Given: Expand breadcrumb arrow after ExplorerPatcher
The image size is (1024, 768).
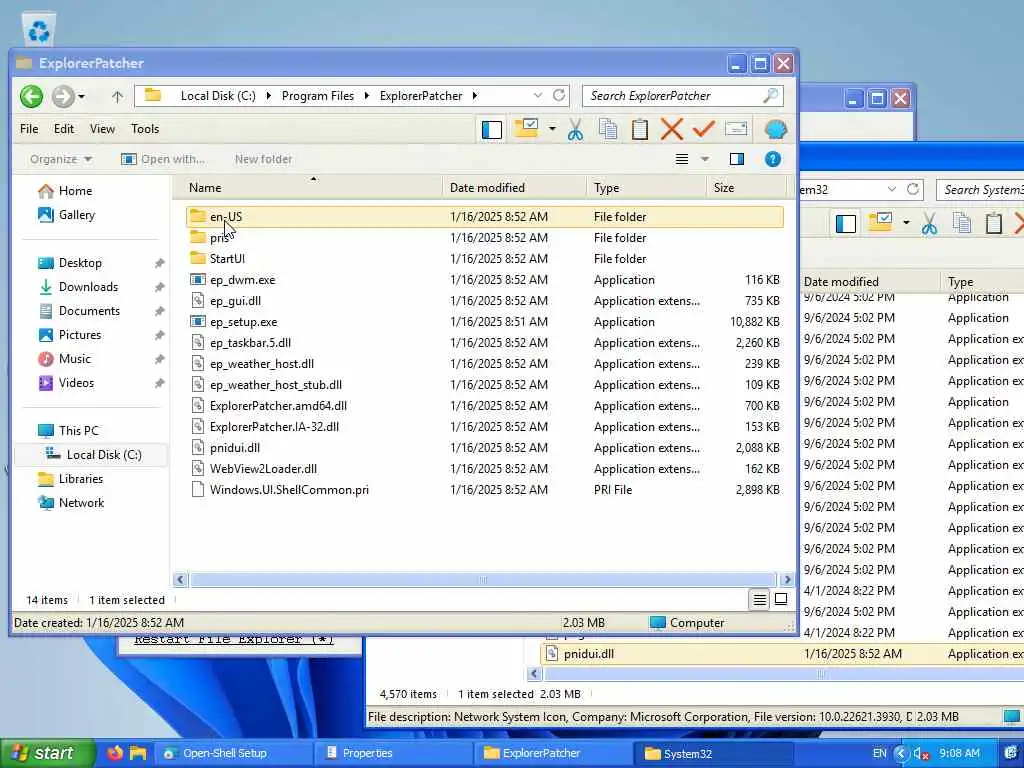Looking at the screenshot, I should coord(475,96).
